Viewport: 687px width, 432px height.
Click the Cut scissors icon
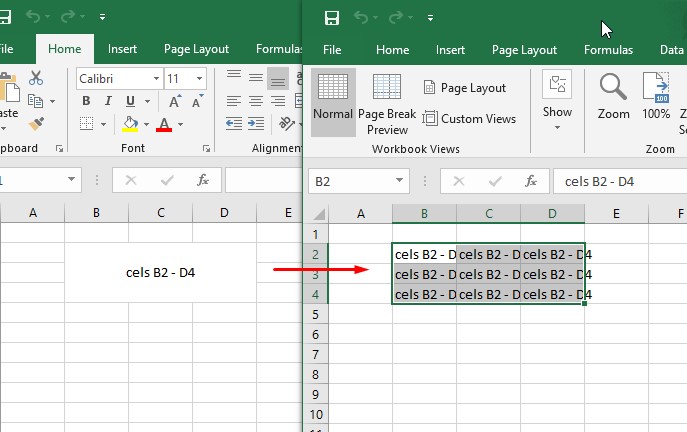(37, 78)
